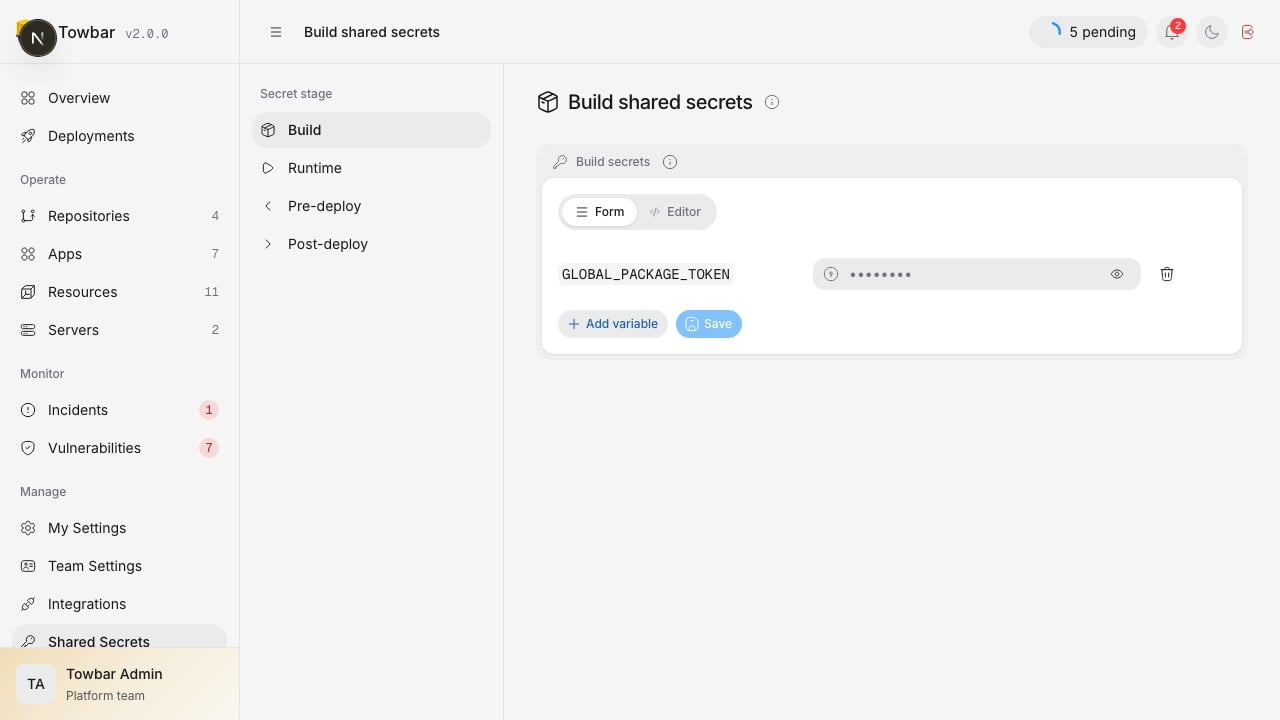Go to Integrations
This screenshot has width=1280, height=720.
point(119,604)
